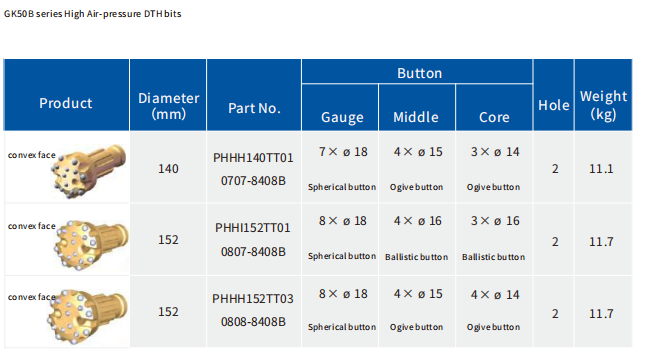Select part number PHHH152TT03 0808-8408B
Viewport: 645px width, 360px height.
point(253,310)
